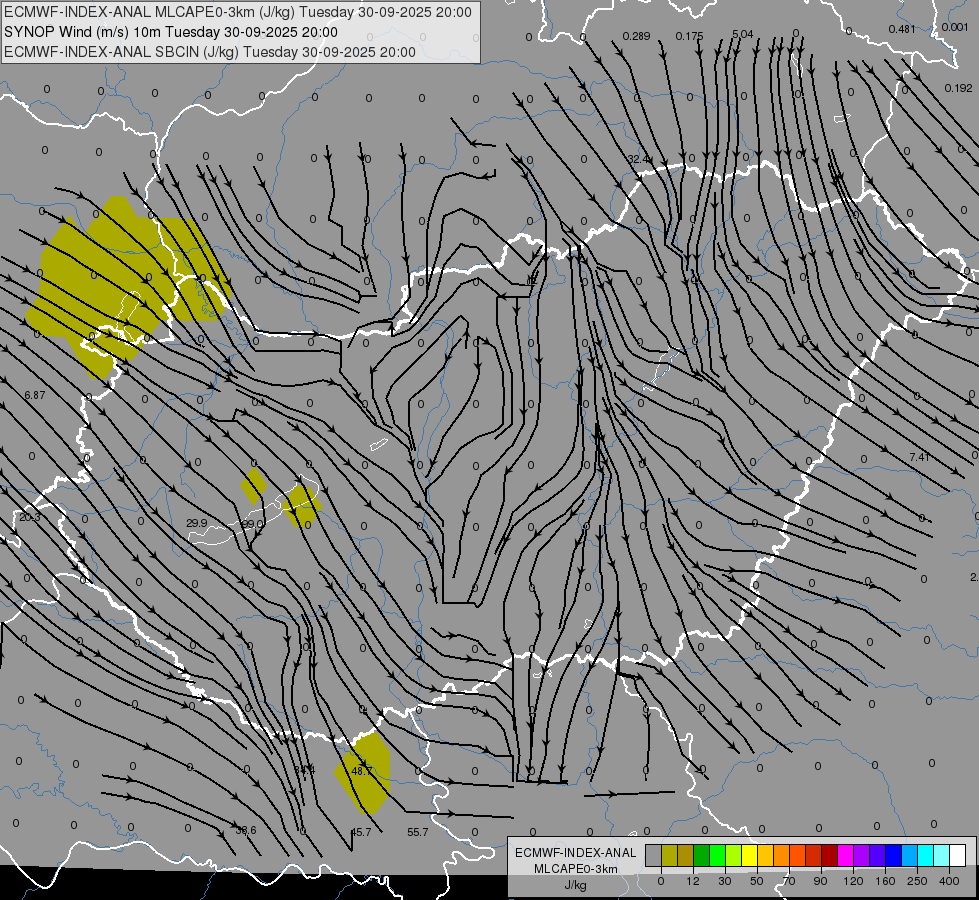
Task: Click the 0.001 data value
Action: pos(955,27)
